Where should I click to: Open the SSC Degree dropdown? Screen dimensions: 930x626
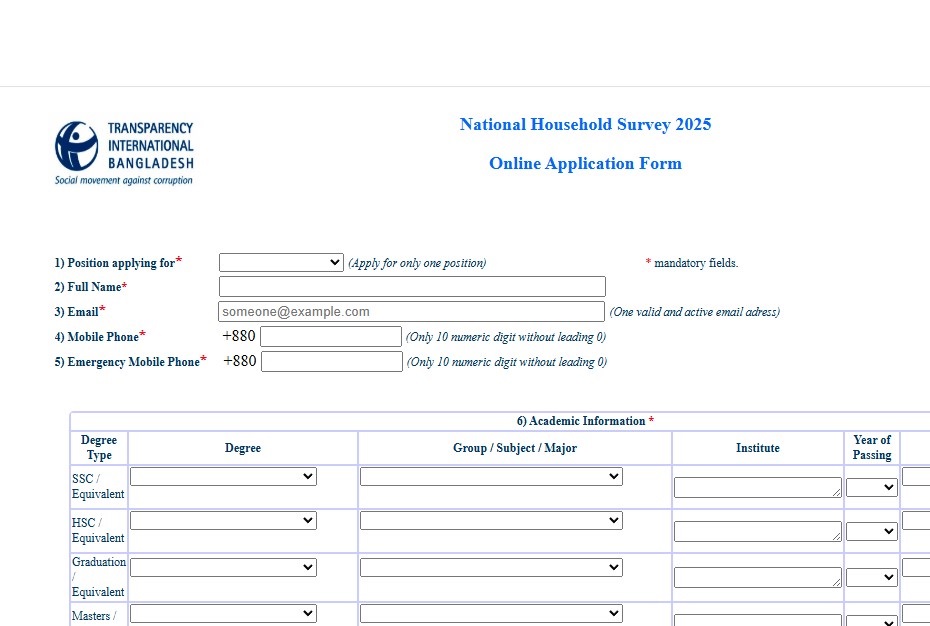coord(223,477)
